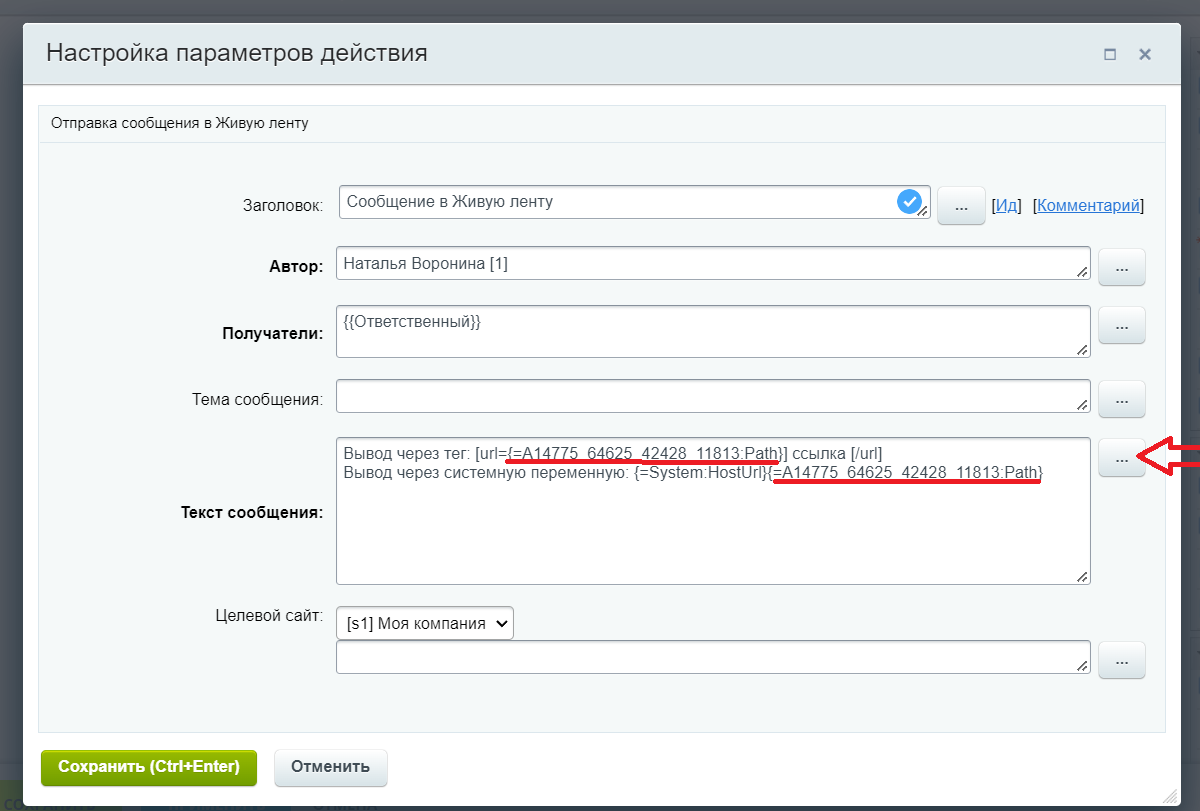The image size is (1200, 811).
Task: Click the Комментарий link
Action: point(1088,205)
